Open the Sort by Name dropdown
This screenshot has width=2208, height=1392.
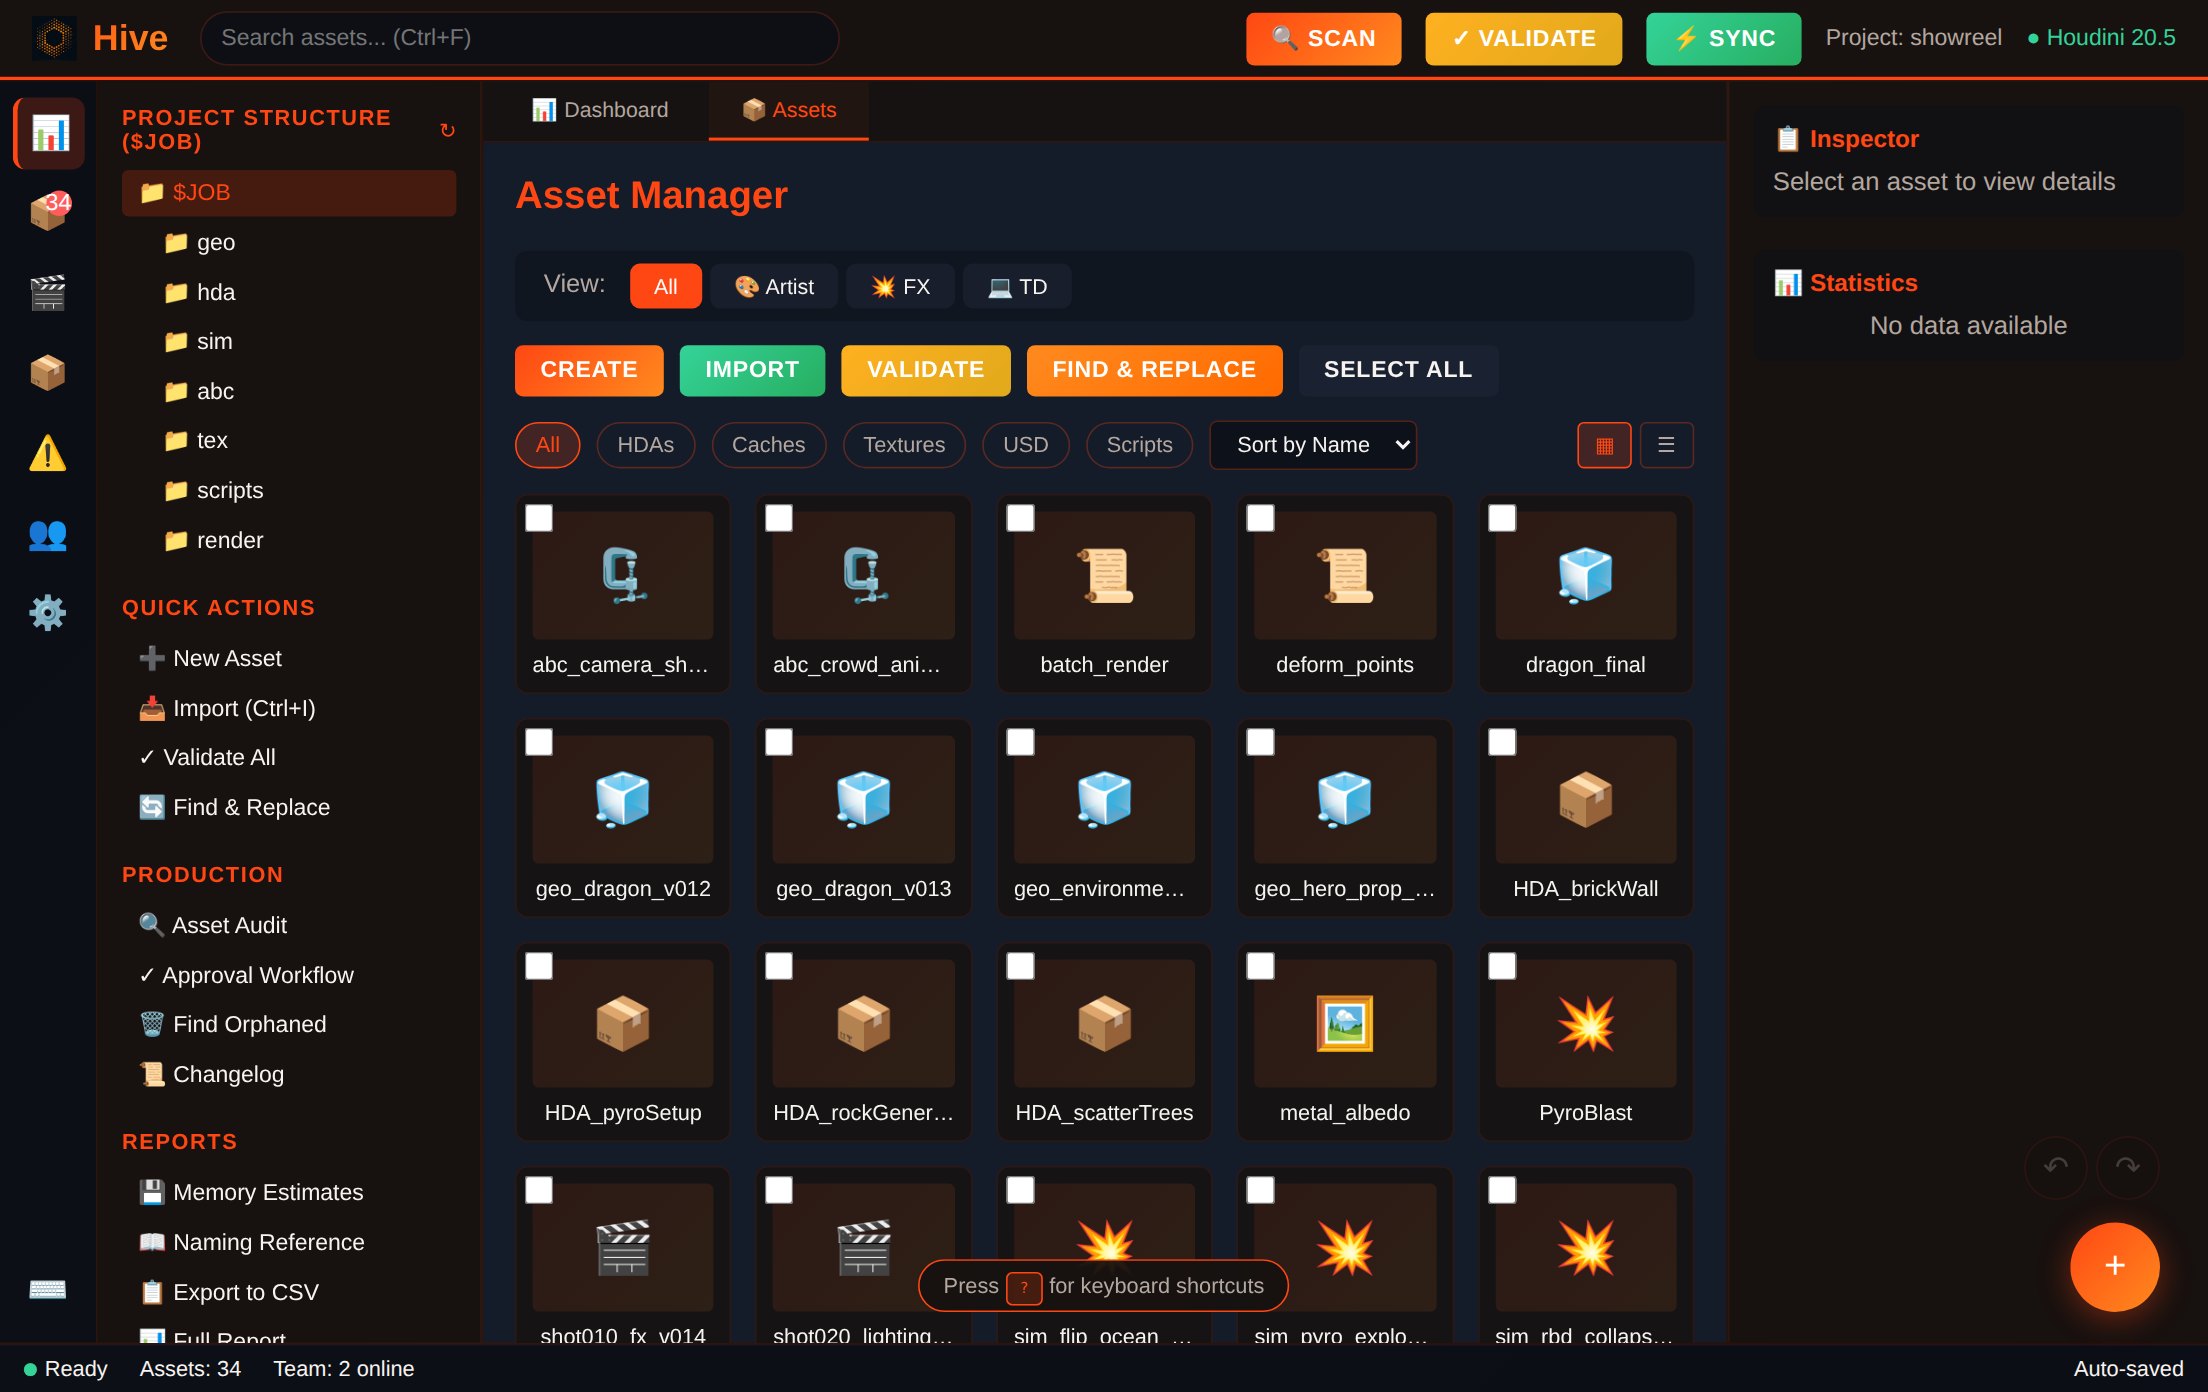pos(1313,445)
